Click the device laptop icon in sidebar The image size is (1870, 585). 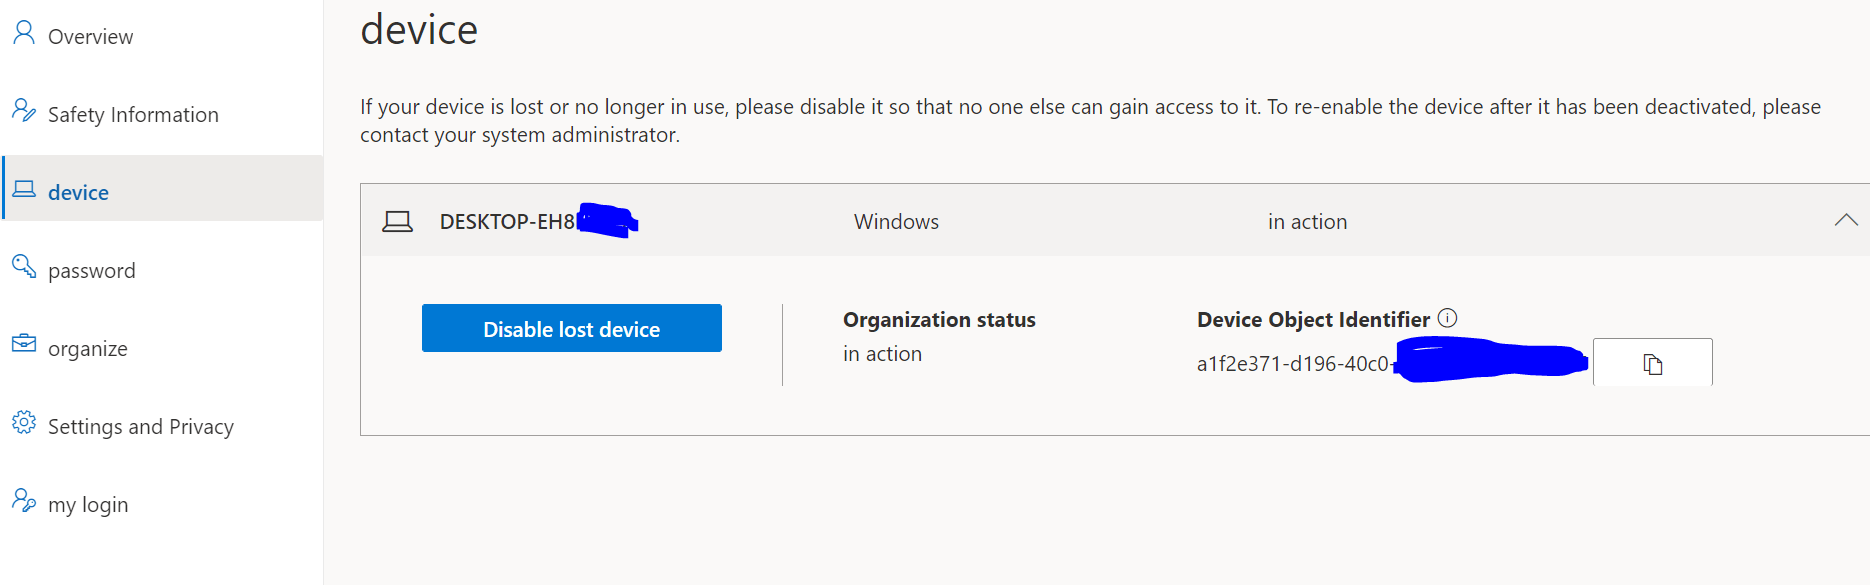point(24,189)
